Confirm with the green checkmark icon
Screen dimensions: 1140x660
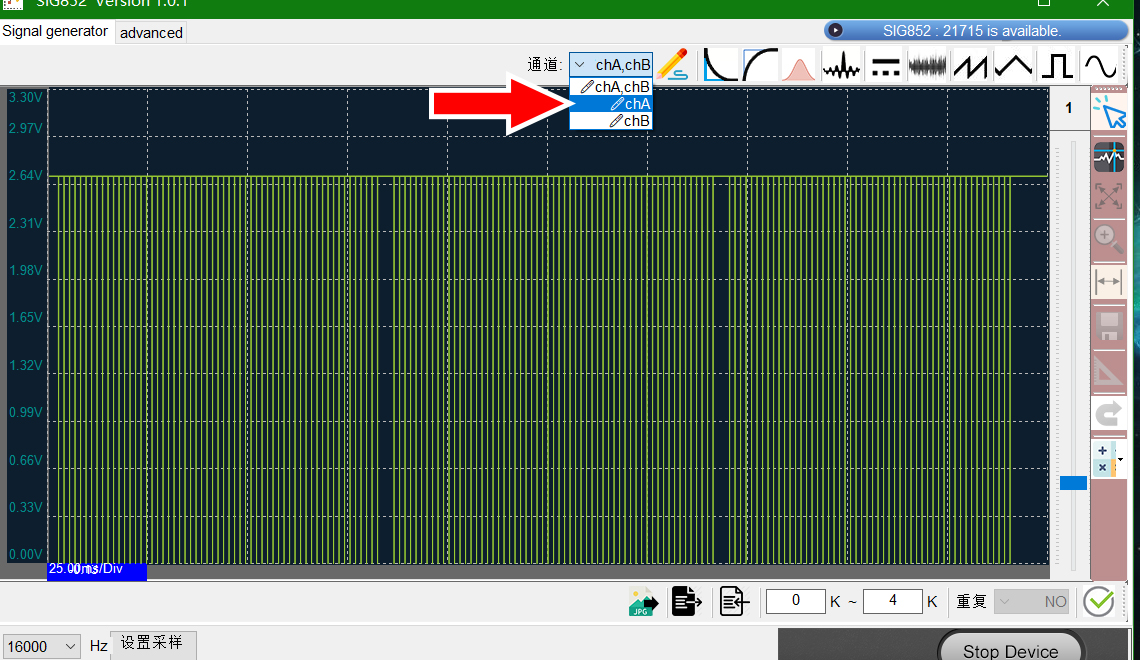tap(1099, 602)
